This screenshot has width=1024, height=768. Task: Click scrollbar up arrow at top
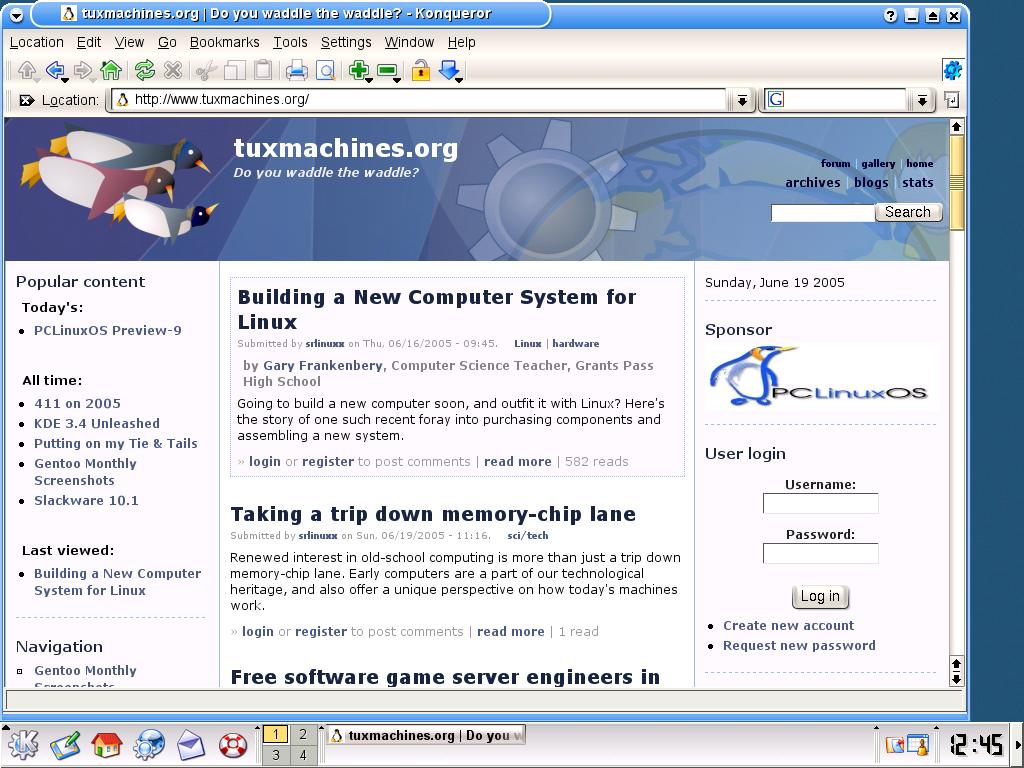pyautogui.click(x=956, y=127)
